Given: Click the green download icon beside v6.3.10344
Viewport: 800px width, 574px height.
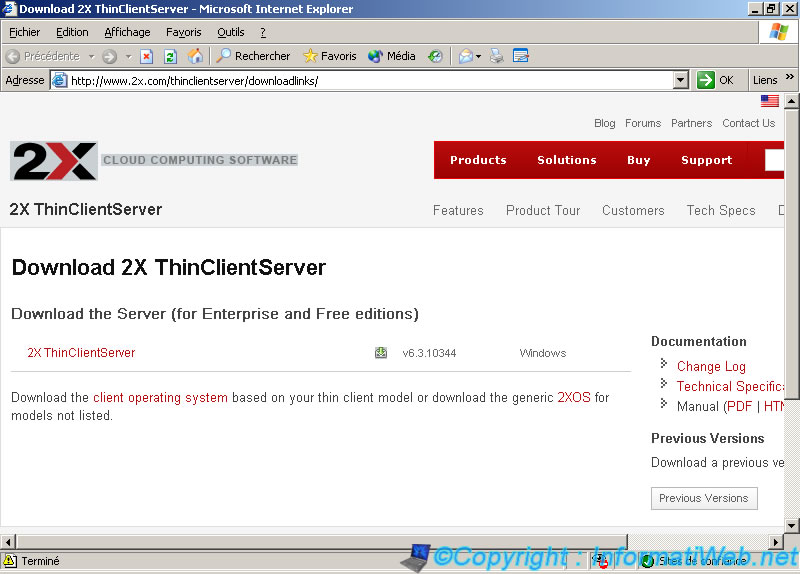Looking at the screenshot, I should [381, 353].
